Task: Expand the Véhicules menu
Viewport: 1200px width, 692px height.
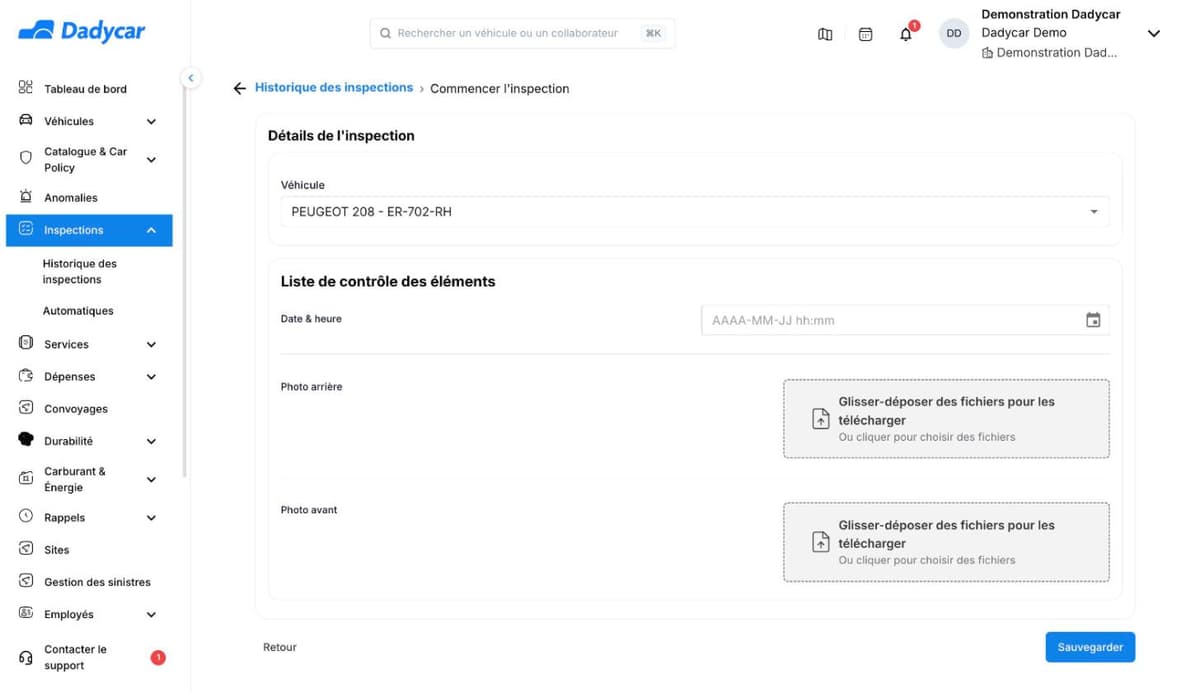Action: (x=151, y=122)
